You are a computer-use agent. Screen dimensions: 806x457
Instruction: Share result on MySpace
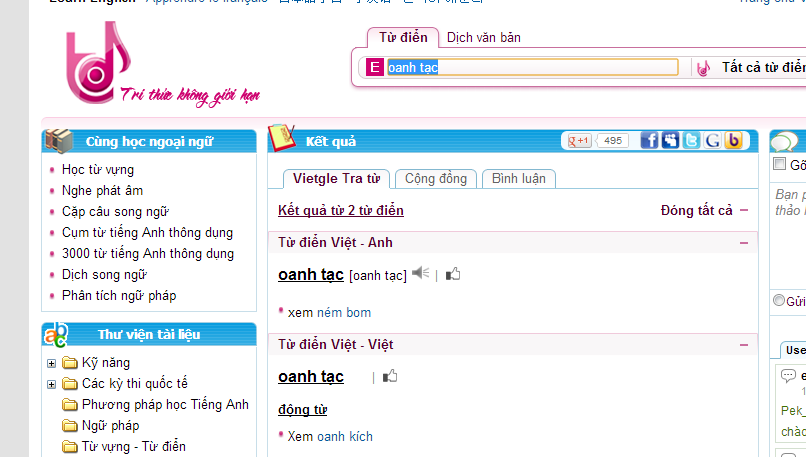670,140
